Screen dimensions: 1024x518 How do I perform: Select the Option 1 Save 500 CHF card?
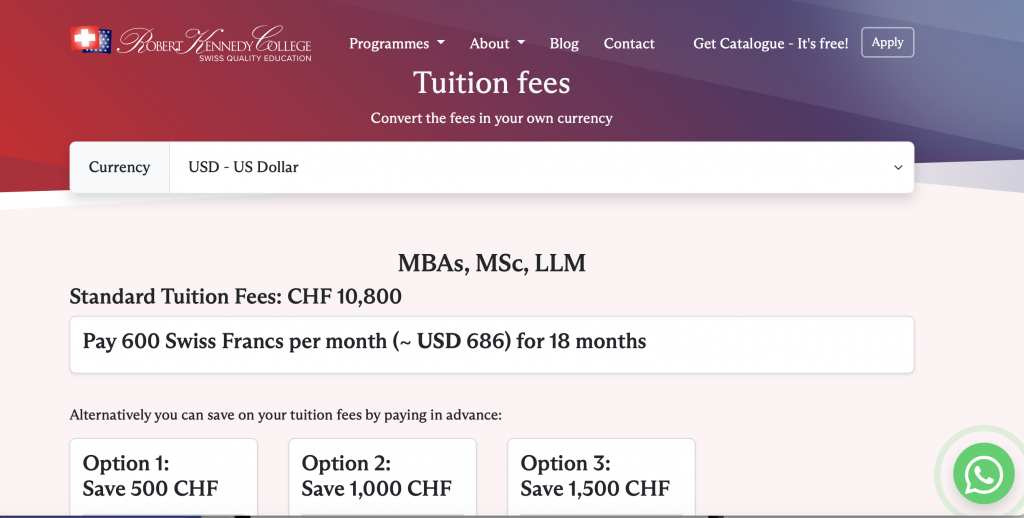point(163,477)
